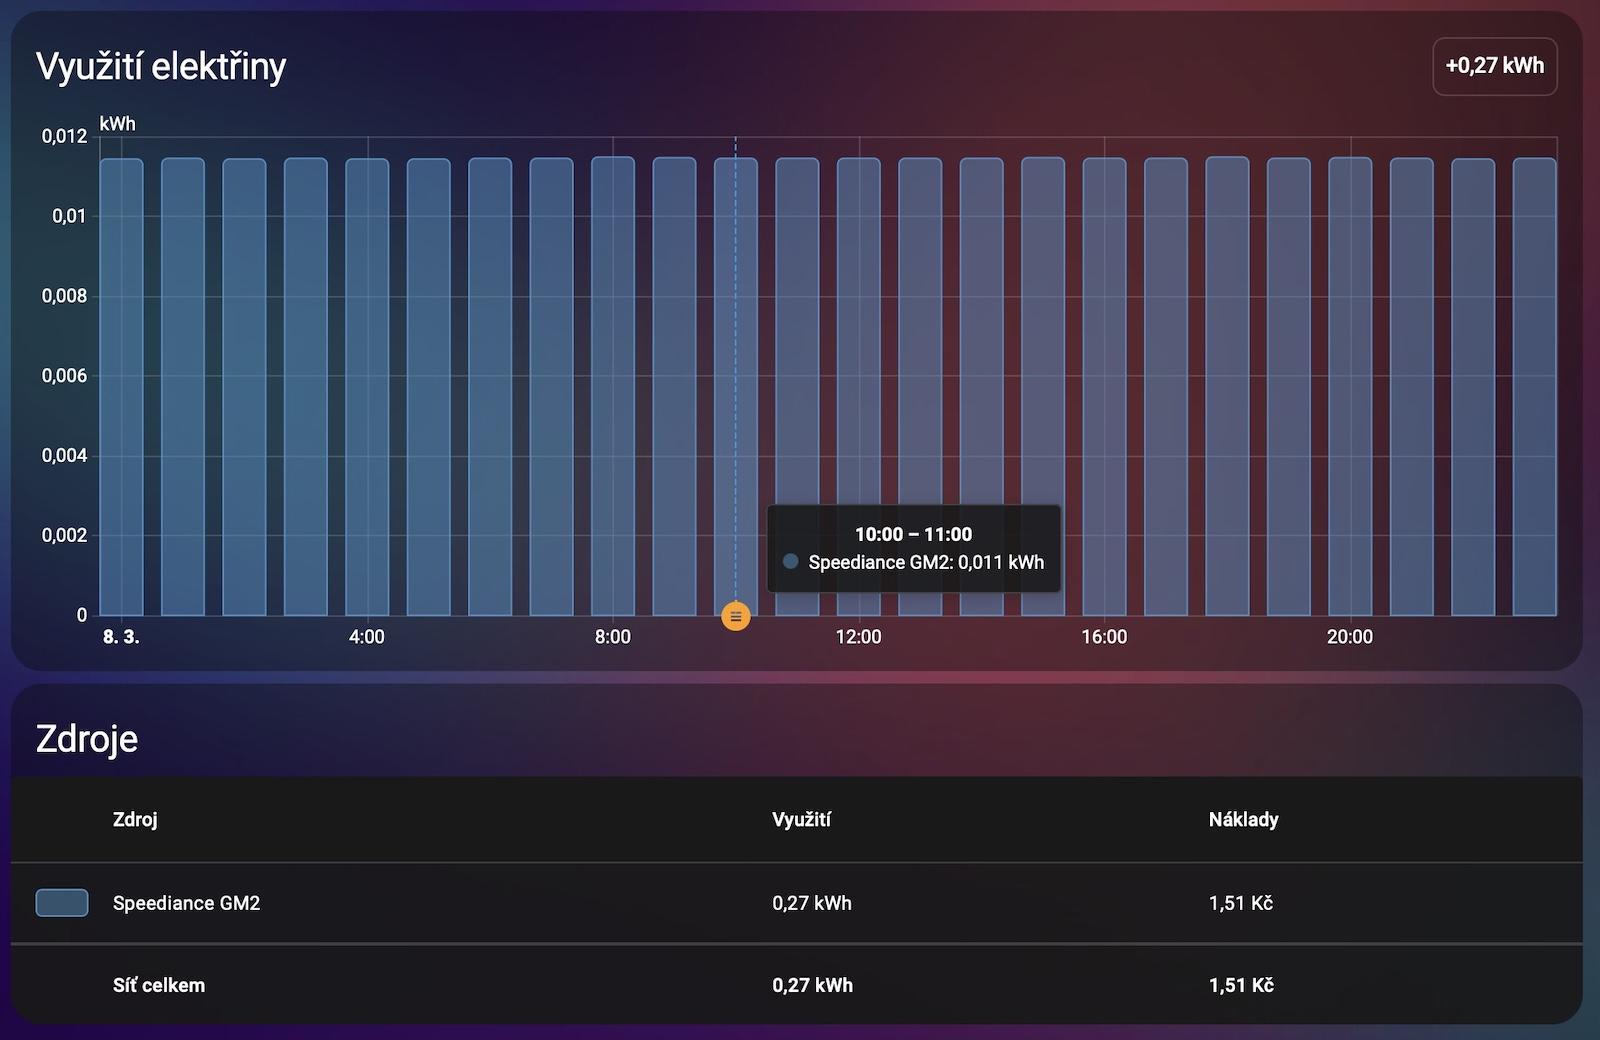Click the 12:00 time axis label
Viewport: 1600px width, 1040px height.
coord(858,637)
